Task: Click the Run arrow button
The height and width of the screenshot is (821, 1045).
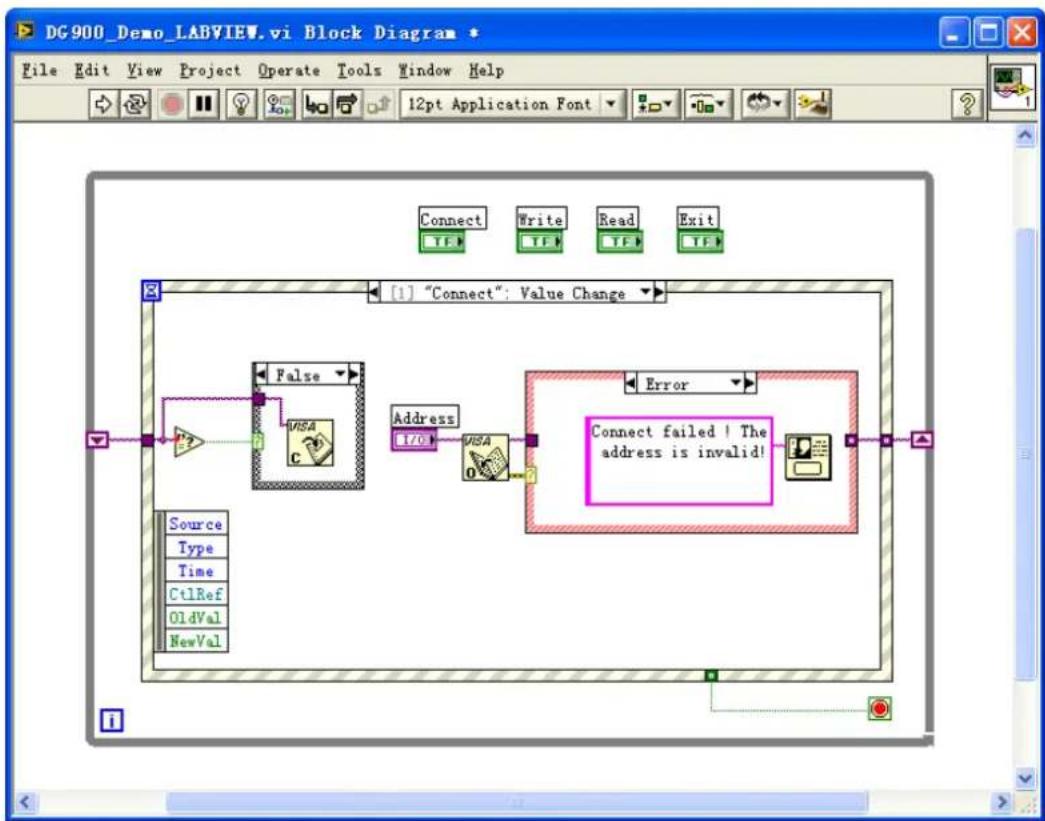Action: click(x=103, y=105)
